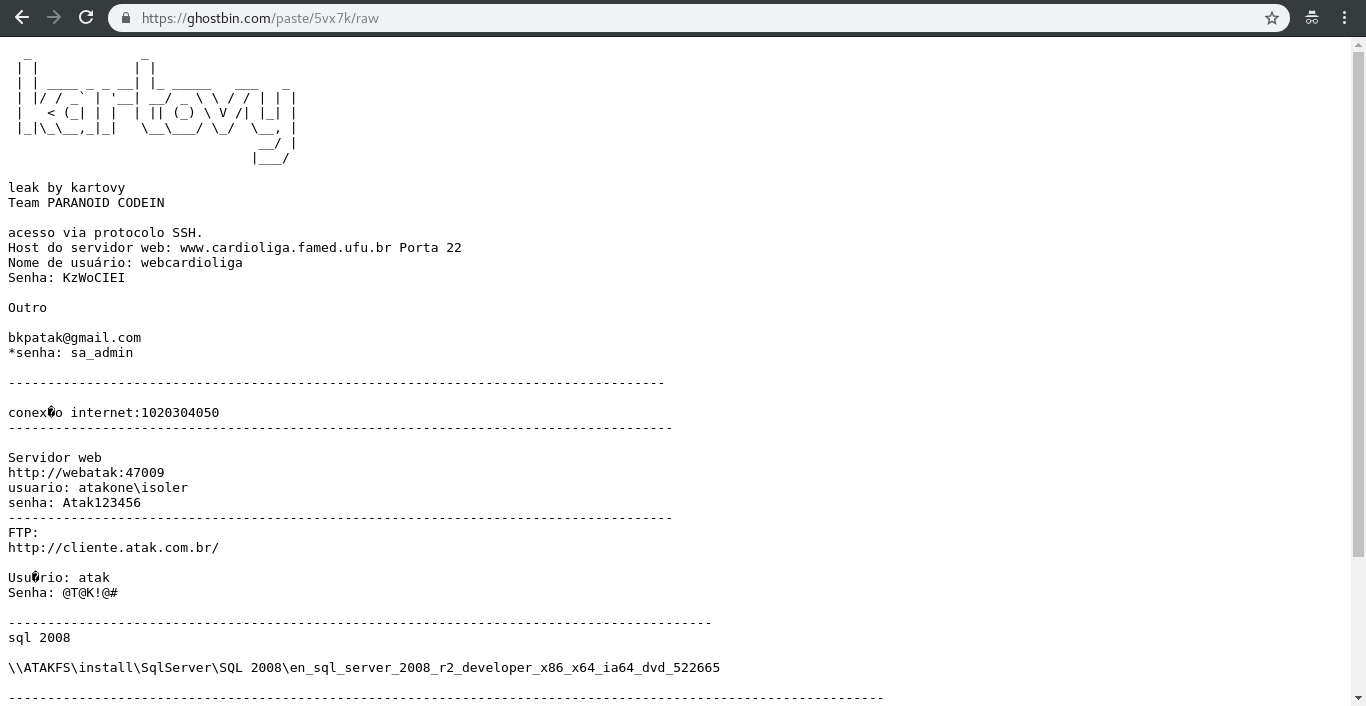1366x706 pixels.
Task: Click the 'Servidor web' heading text
Action: pyautogui.click(x=55, y=457)
